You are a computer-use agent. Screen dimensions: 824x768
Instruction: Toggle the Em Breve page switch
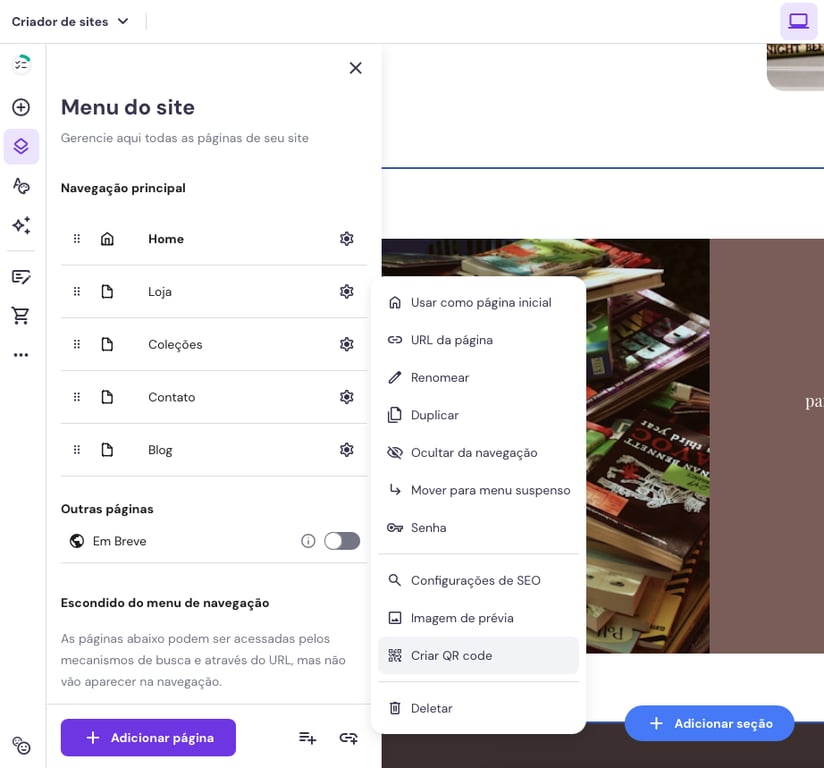tap(341, 540)
